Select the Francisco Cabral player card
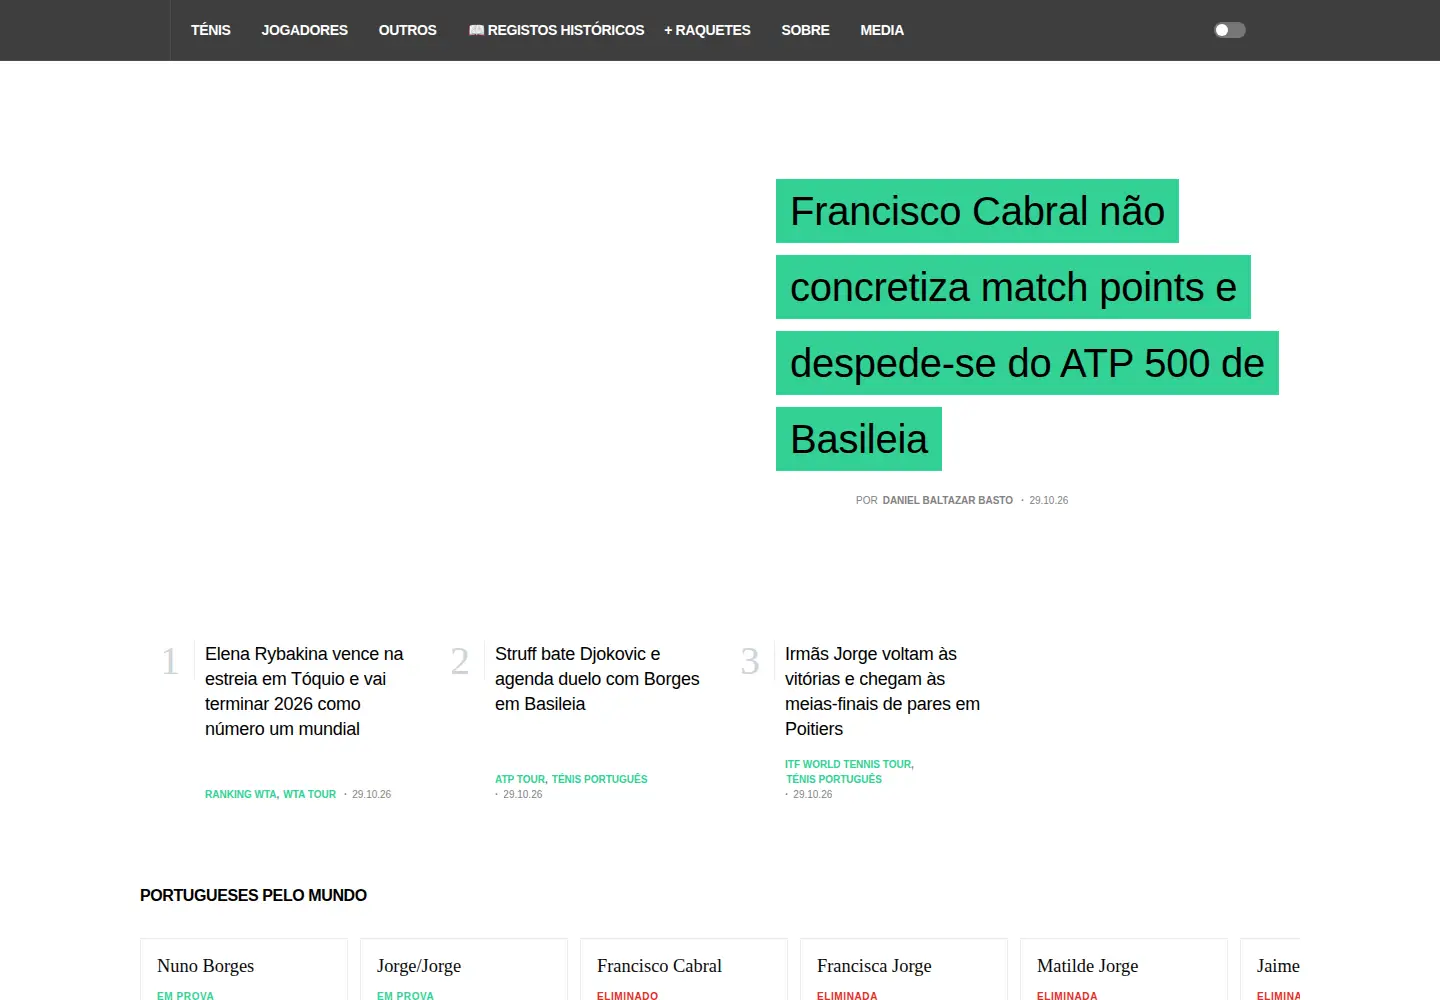 (684, 969)
